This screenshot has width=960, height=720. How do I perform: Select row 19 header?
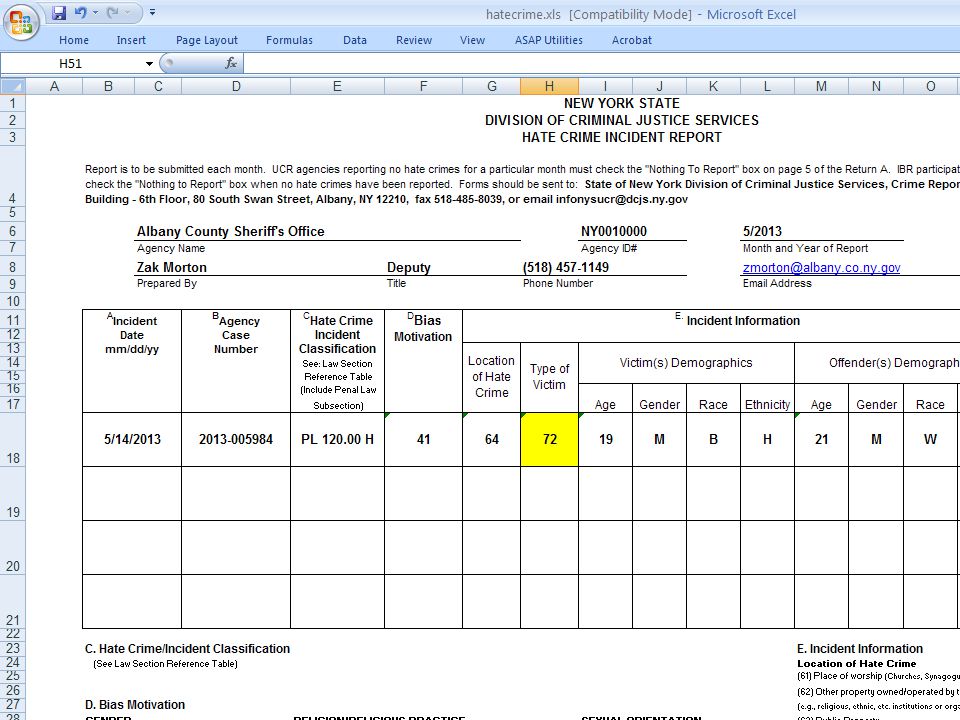click(x=13, y=493)
